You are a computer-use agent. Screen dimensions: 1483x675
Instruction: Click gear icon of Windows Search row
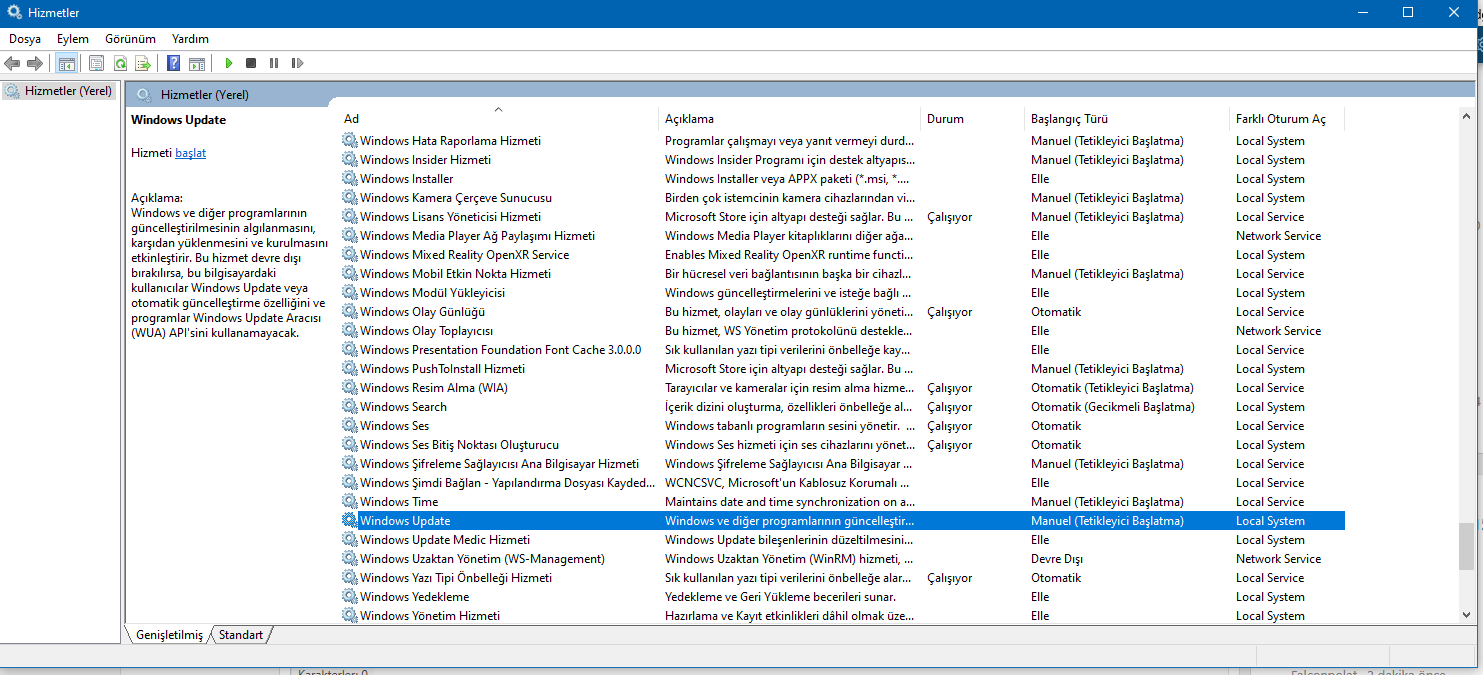[349, 407]
